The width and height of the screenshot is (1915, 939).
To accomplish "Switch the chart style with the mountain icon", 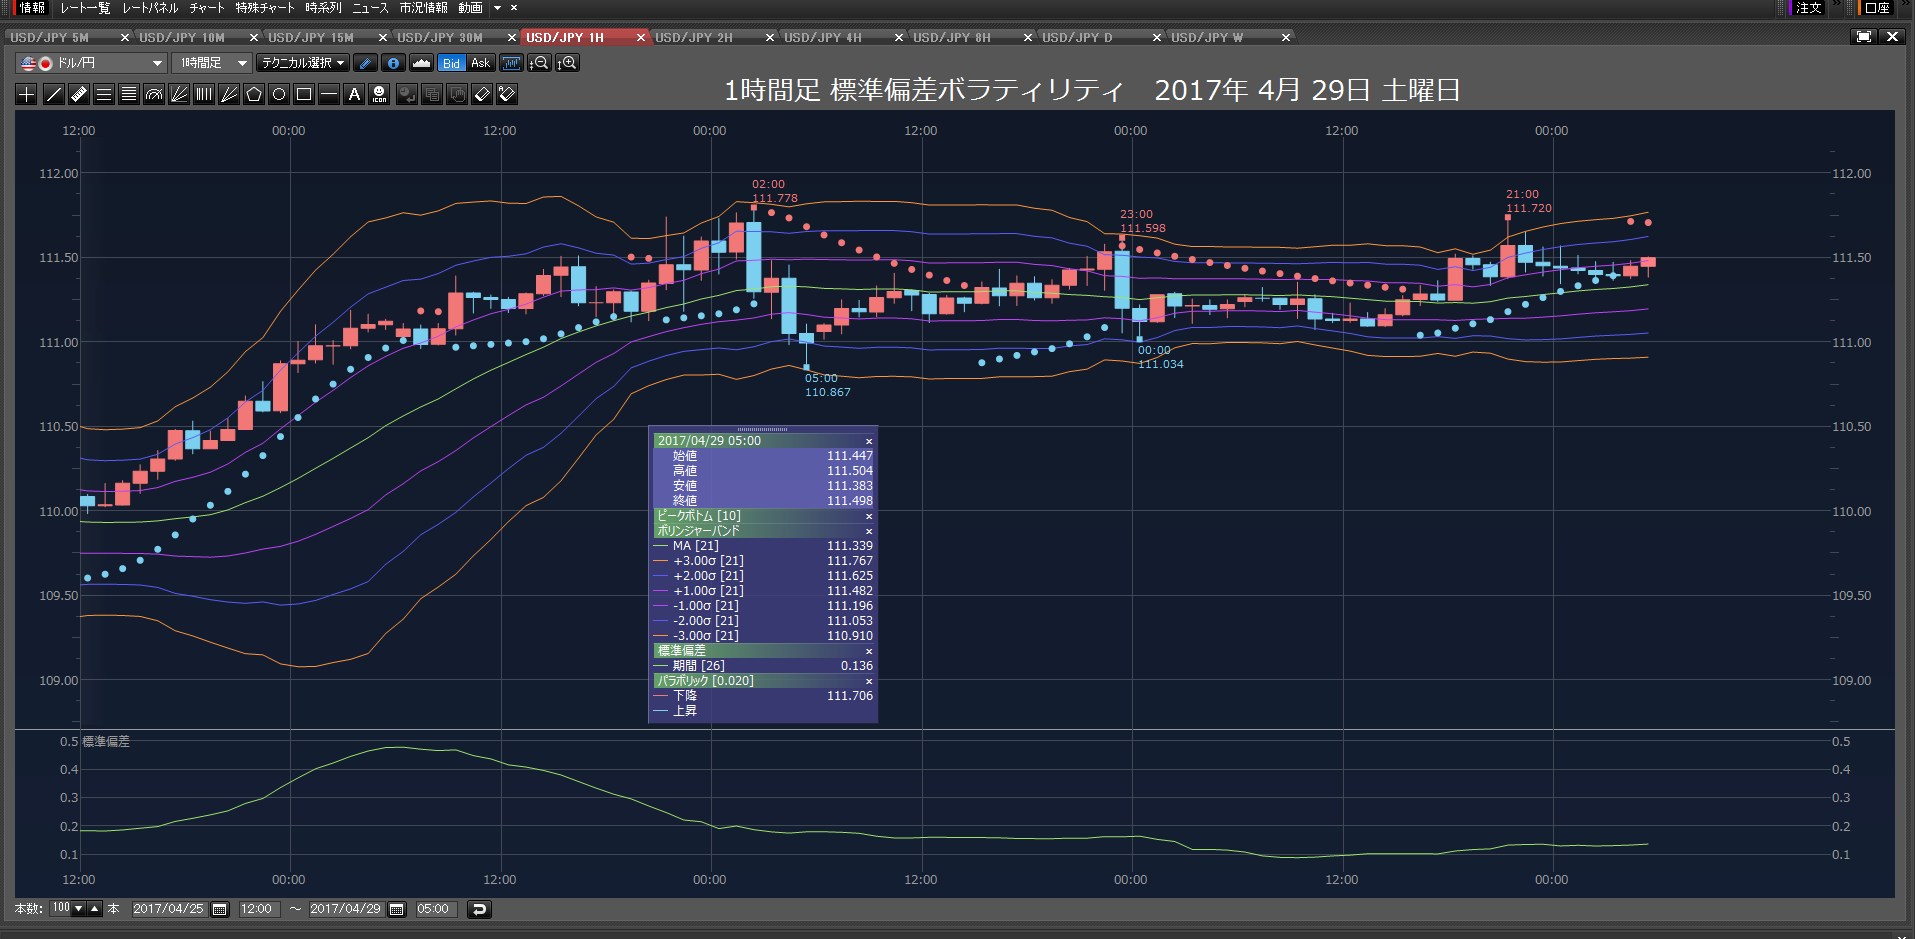I will tap(421, 63).
